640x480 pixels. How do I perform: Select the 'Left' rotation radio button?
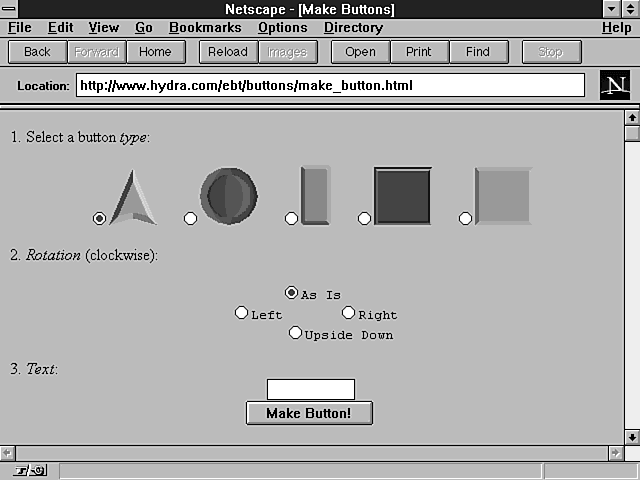tap(241, 313)
